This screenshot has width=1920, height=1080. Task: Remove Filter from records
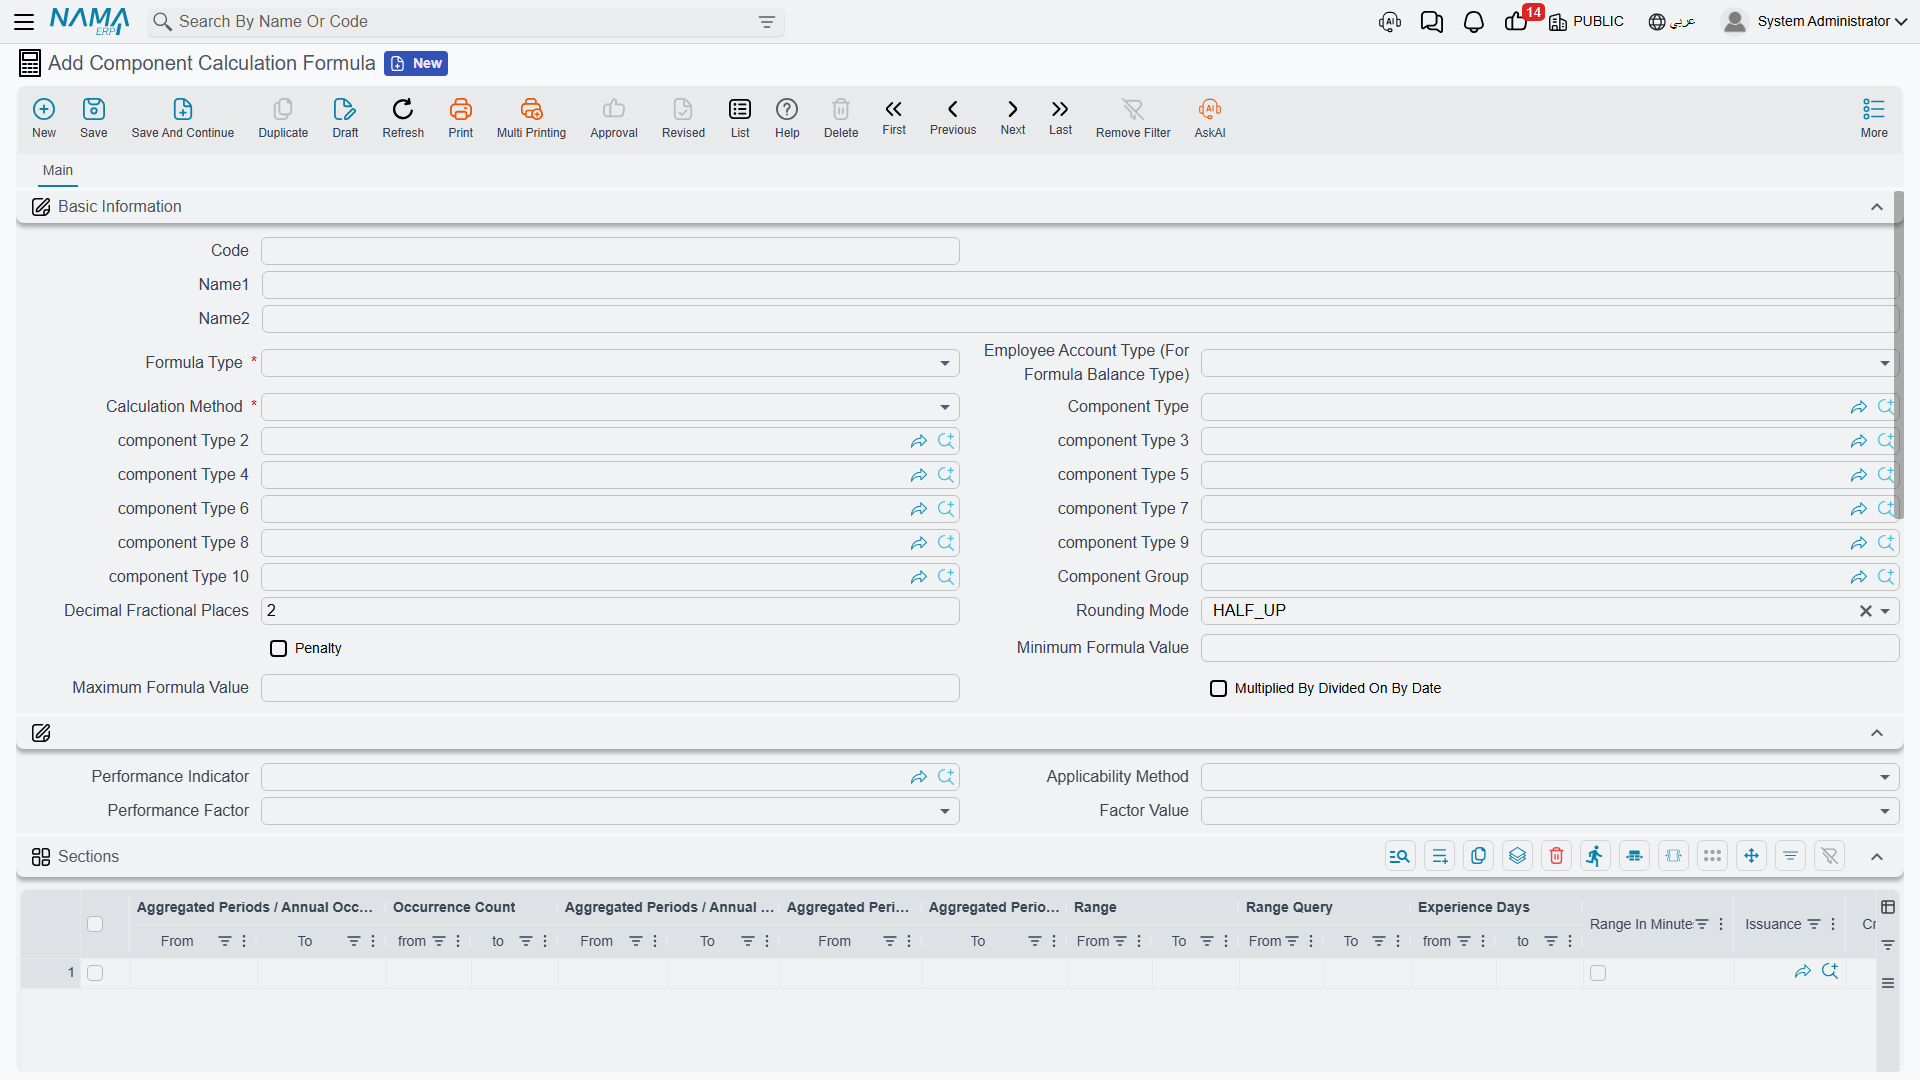[1133, 118]
